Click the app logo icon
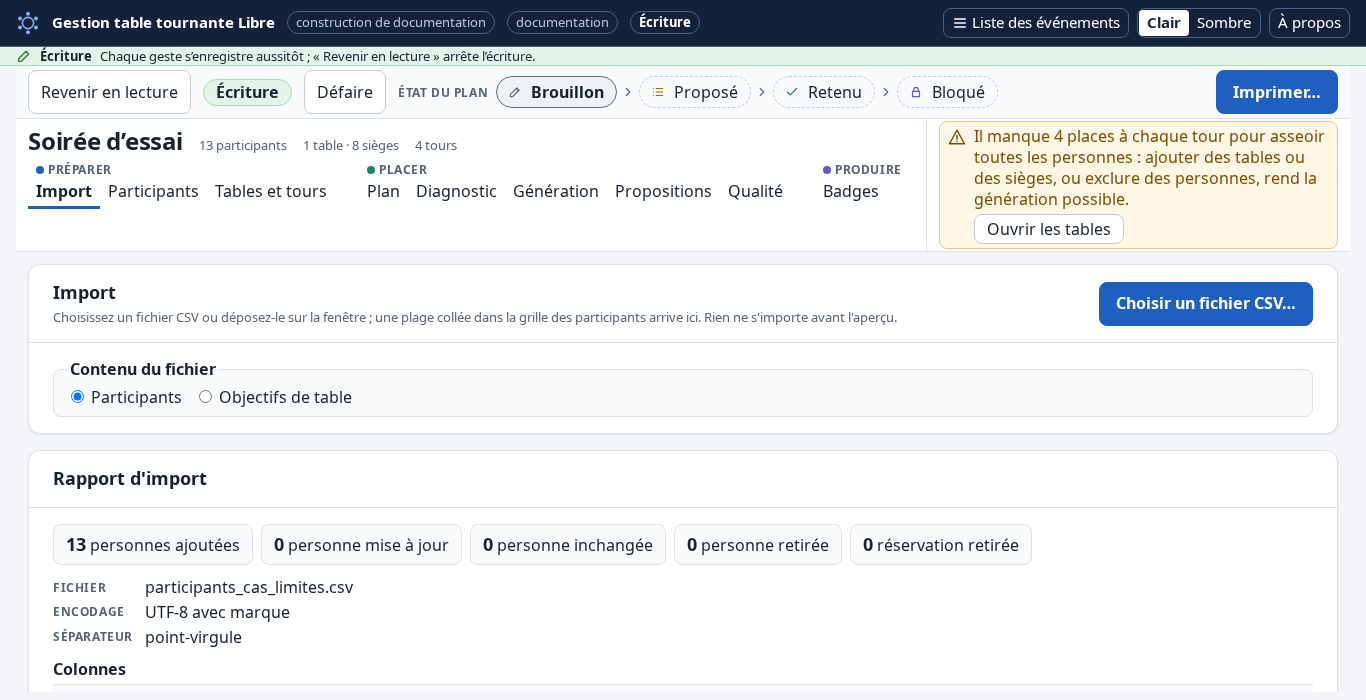The image size is (1366, 700). pos(28,22)
